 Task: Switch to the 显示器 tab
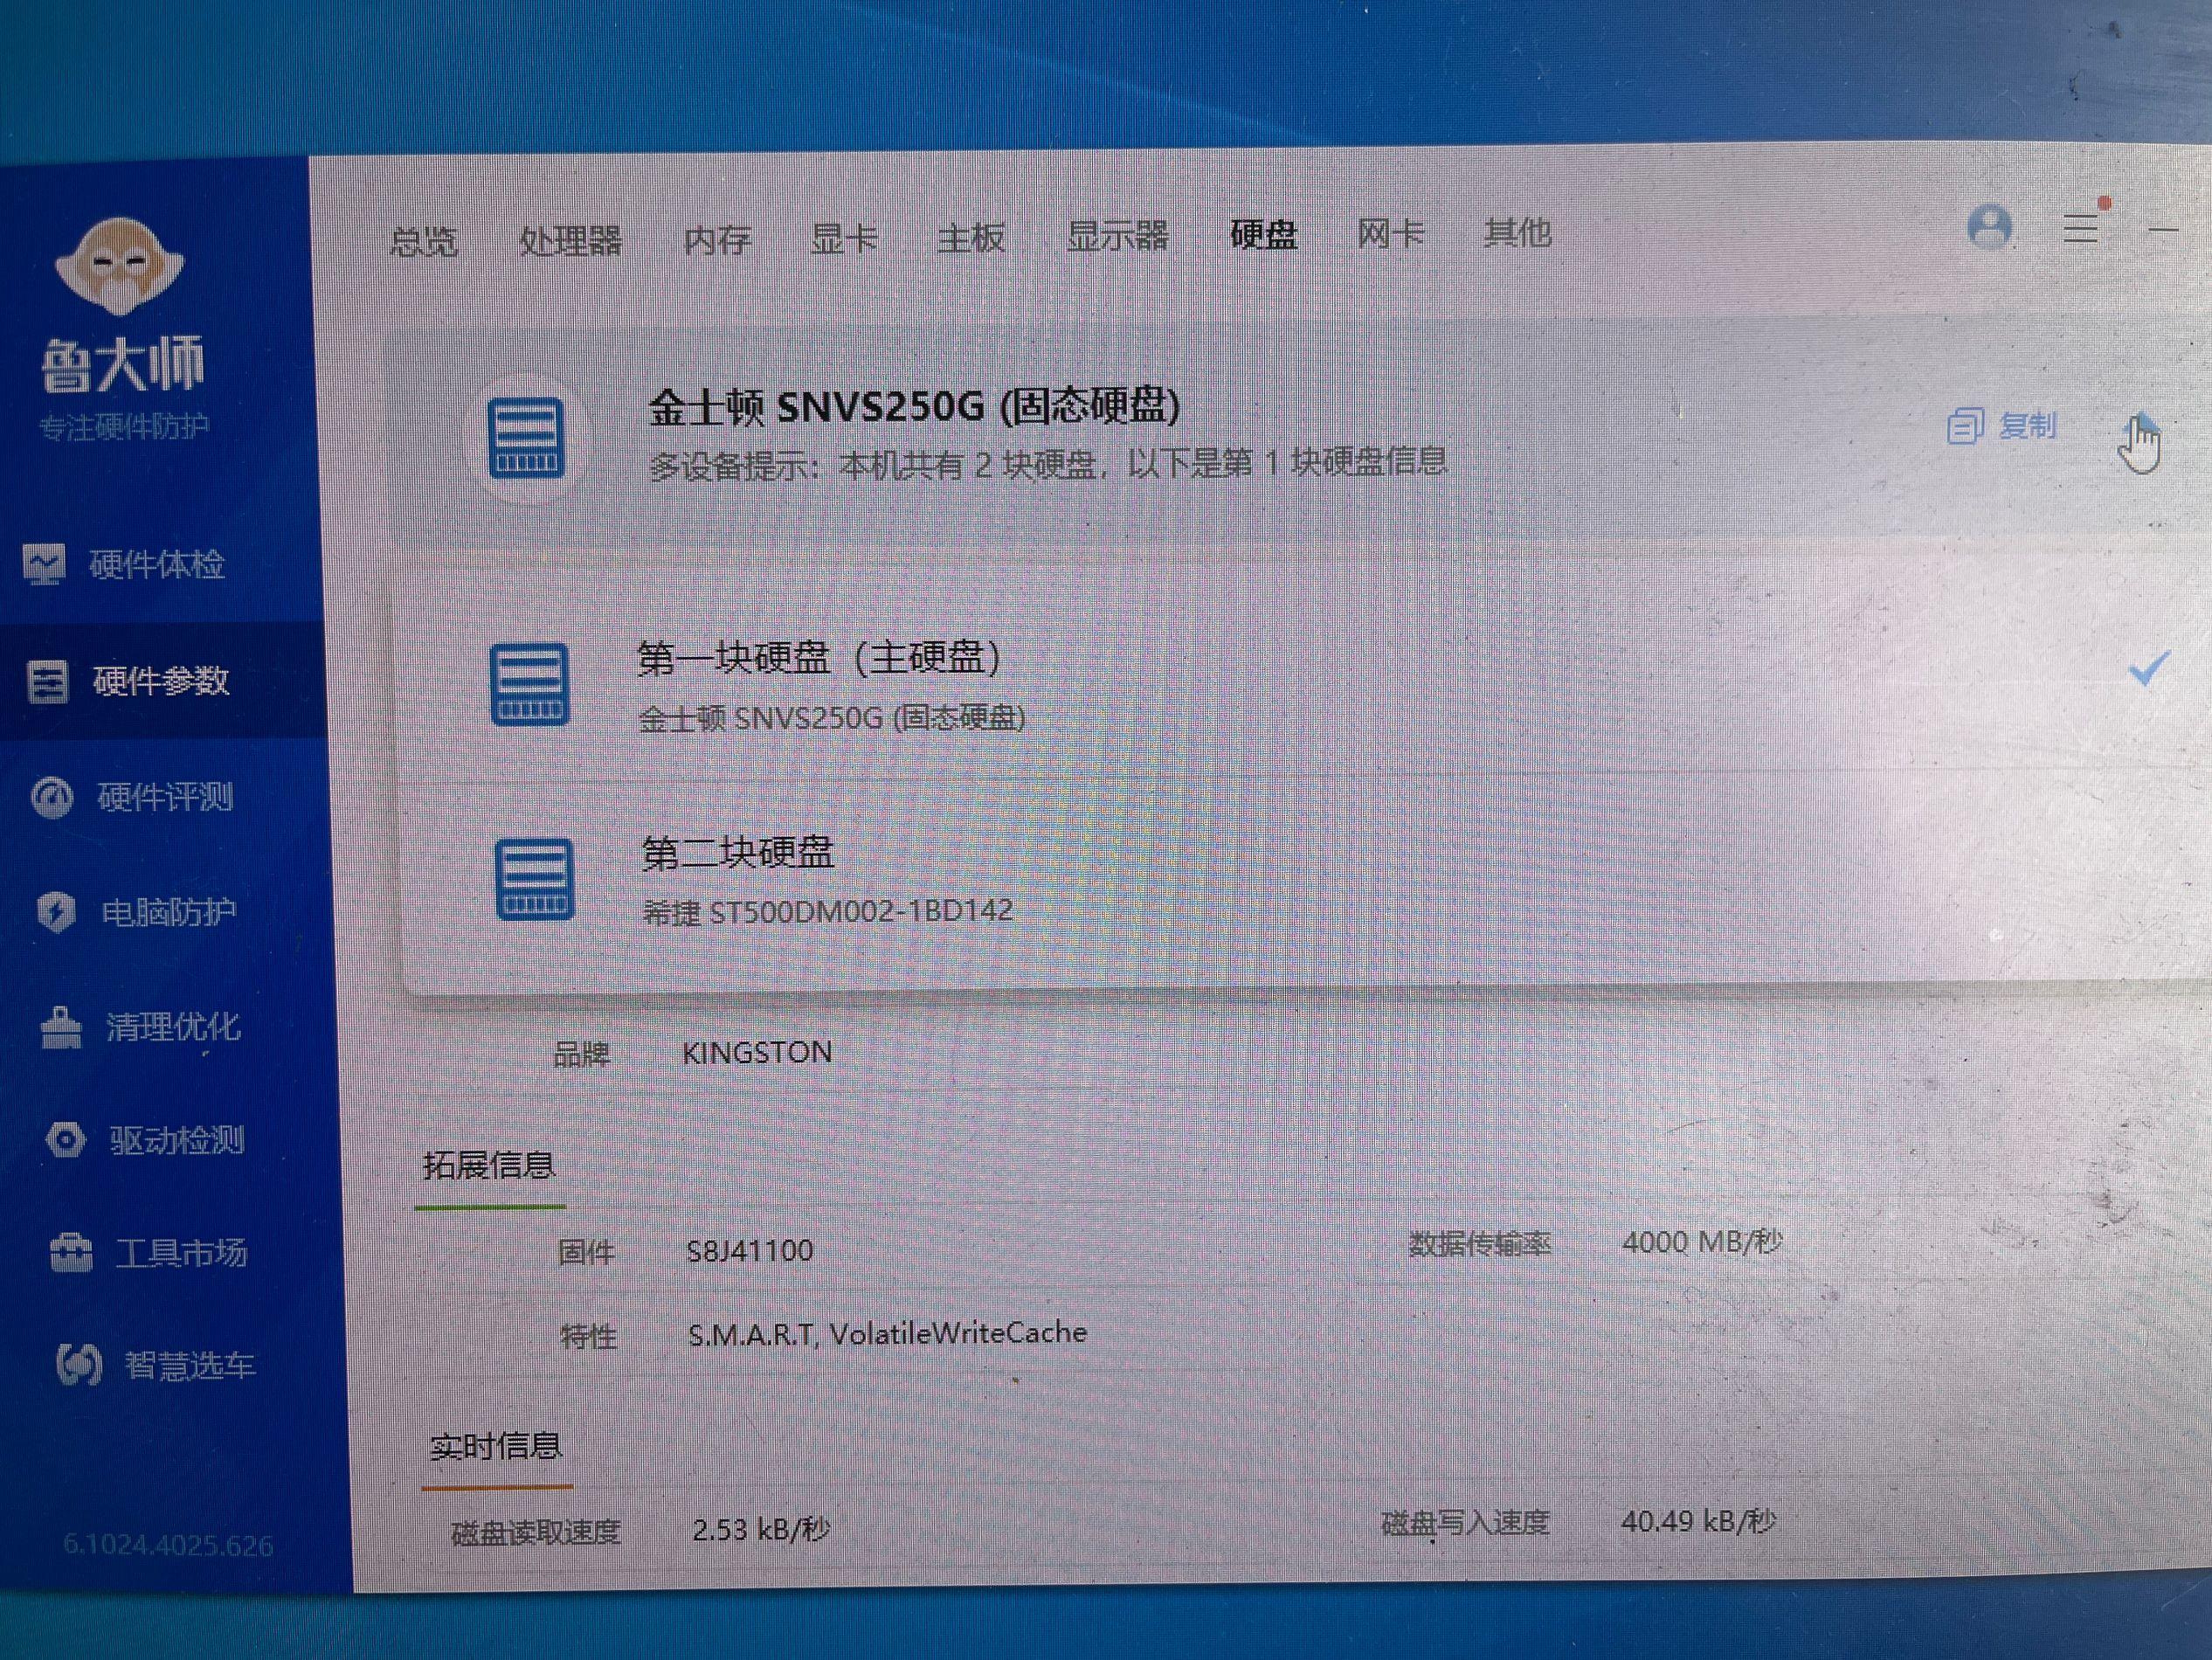click(x=1117, y=236)
